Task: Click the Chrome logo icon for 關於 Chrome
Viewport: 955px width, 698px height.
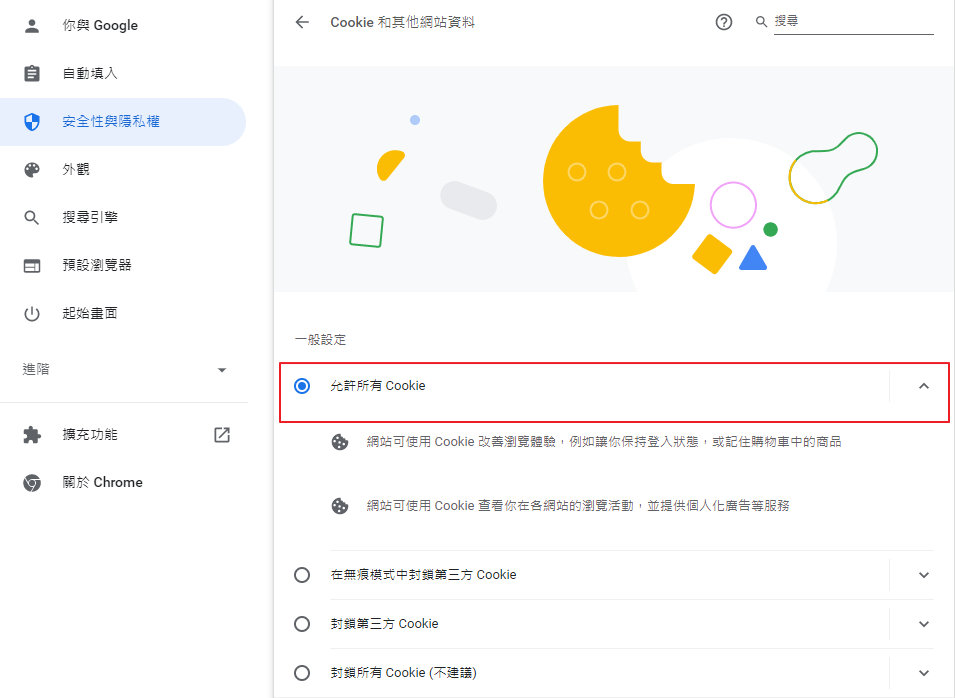Action: (32, 482)
